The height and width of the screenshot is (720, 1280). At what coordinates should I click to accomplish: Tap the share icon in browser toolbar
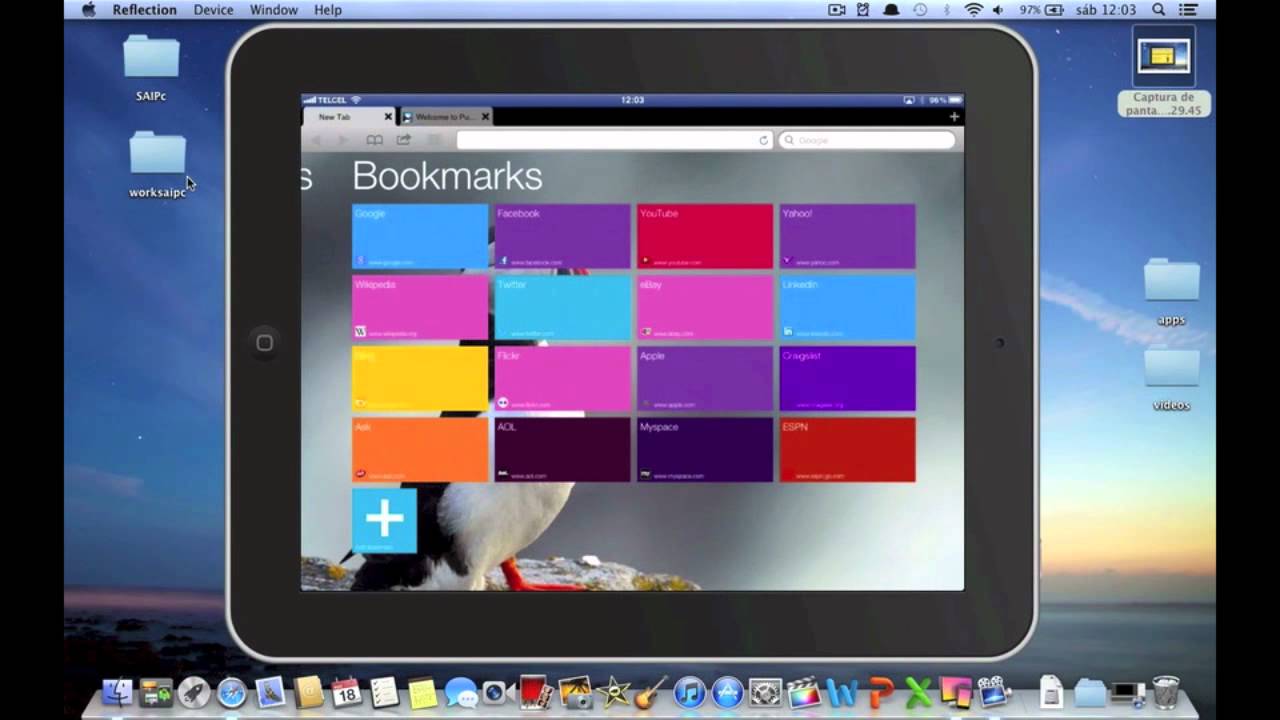coord(403,141)
